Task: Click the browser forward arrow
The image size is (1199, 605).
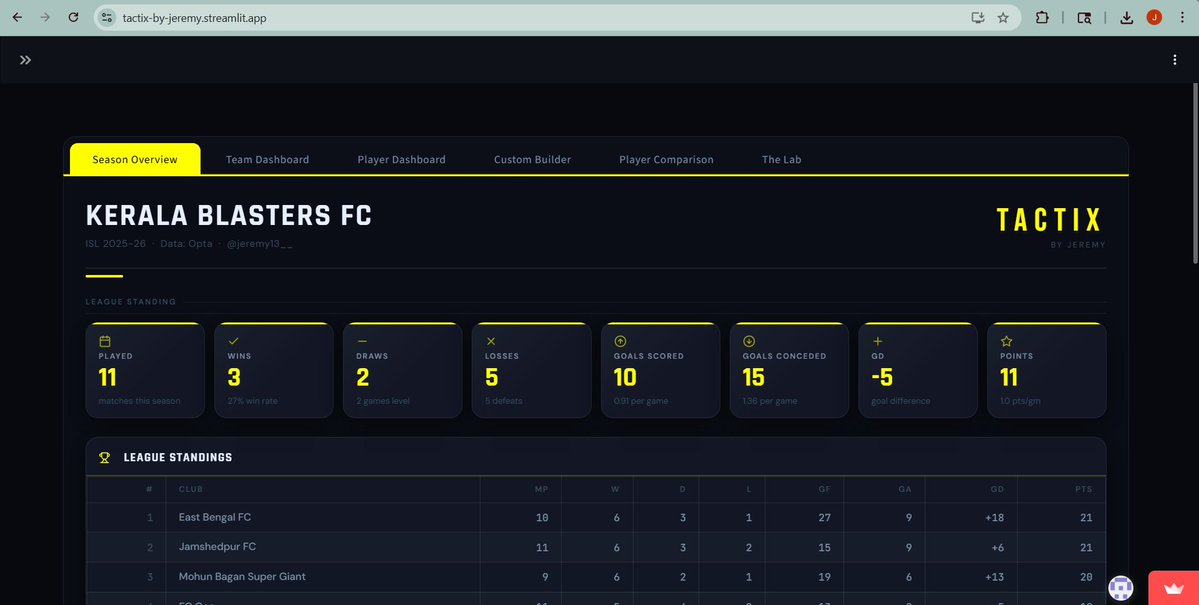Action: click(45, 18)
